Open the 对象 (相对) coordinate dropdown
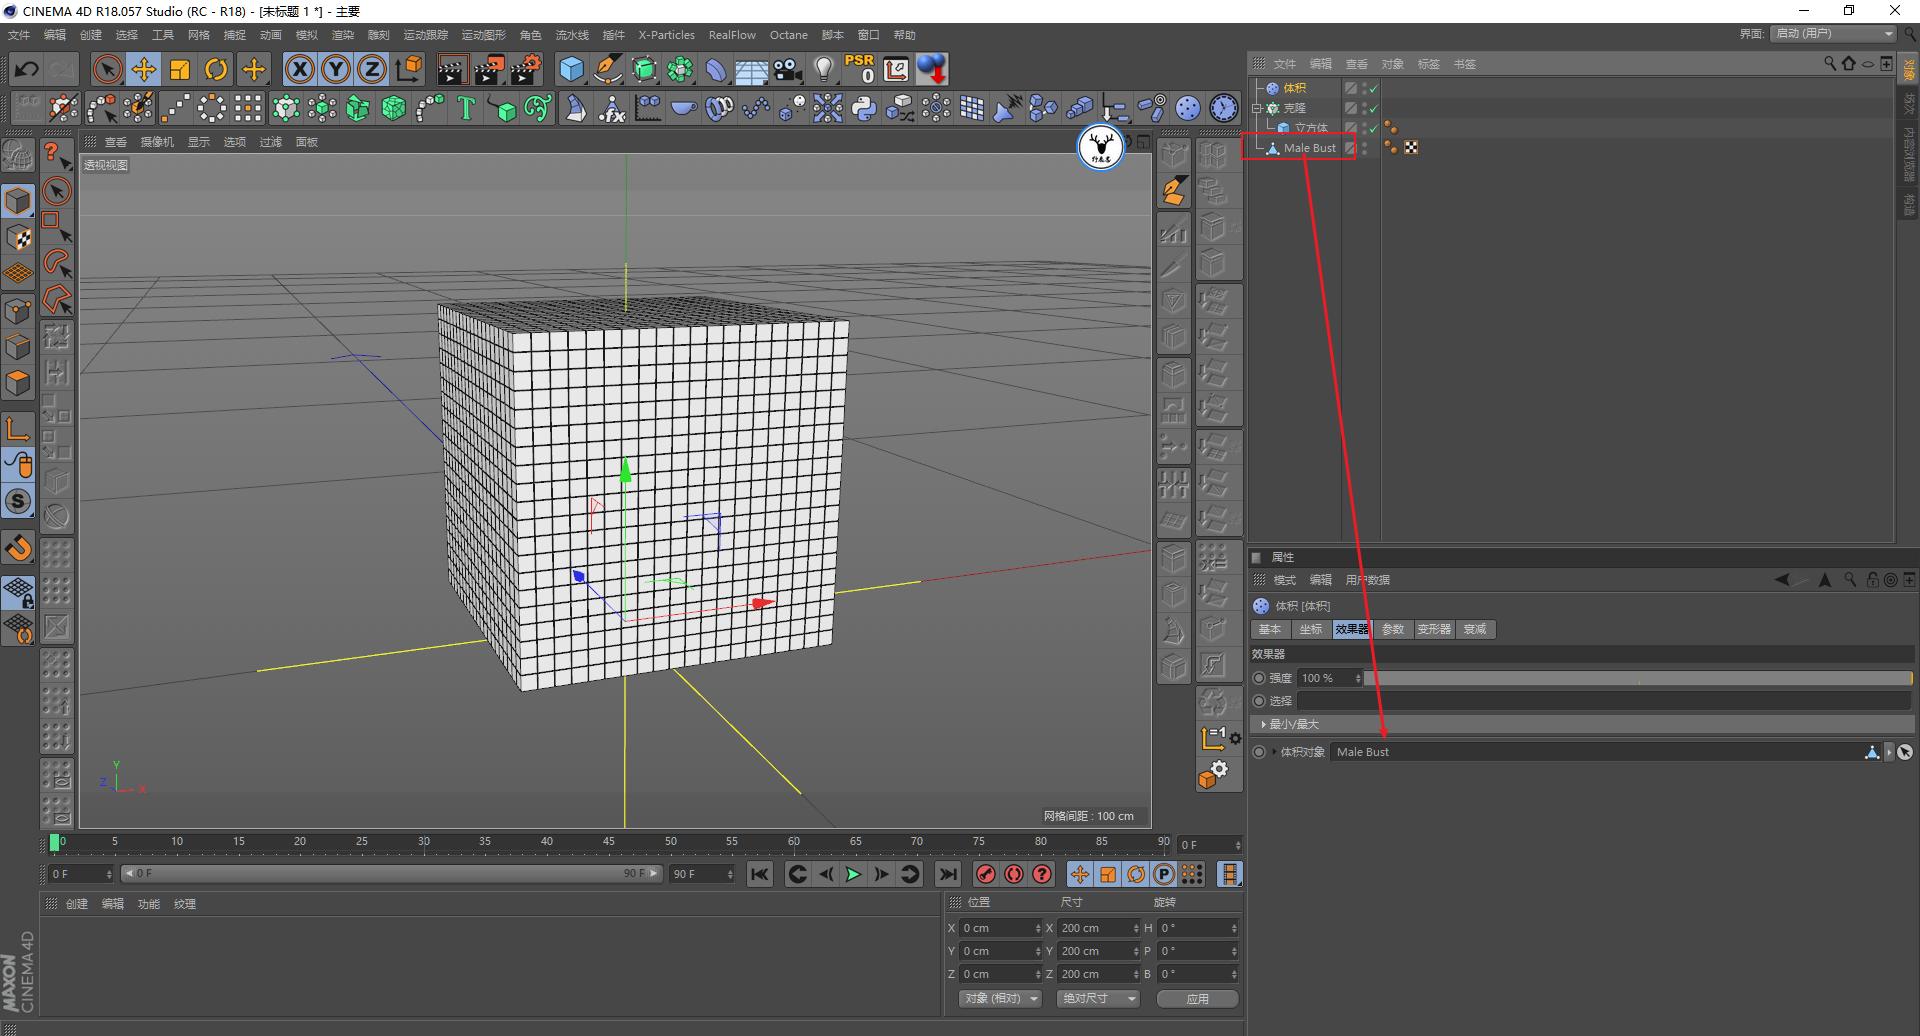Screen dimensions: 1920x1036 coord(1000,998)
